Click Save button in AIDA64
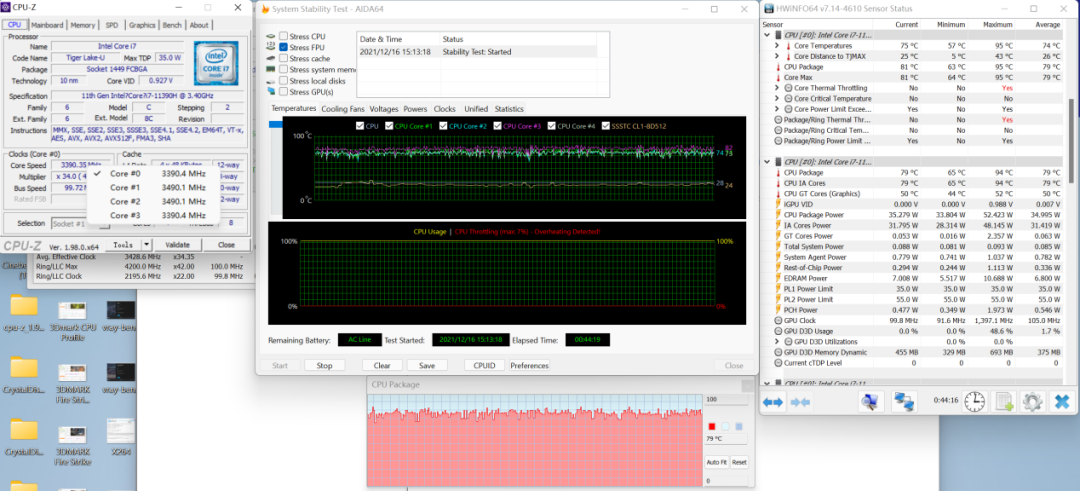Image resolution: width=1080 pixels, height=491 pixels. pos(427,366)
